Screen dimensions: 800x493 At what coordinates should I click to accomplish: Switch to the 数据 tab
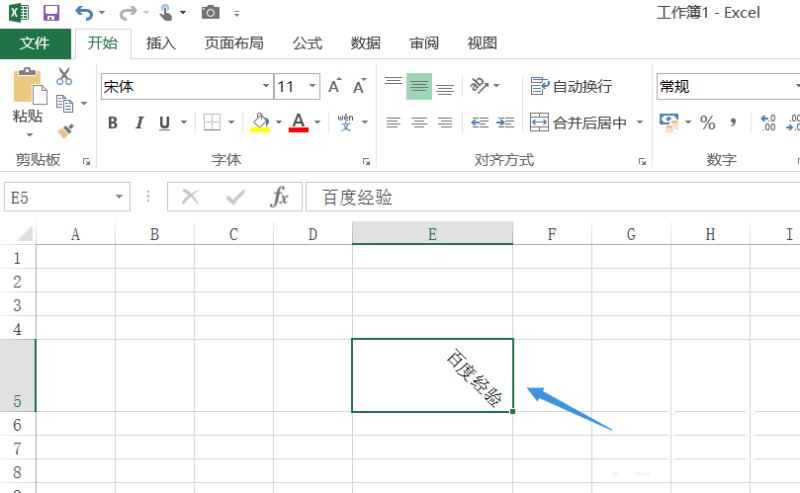pos(366,43)
